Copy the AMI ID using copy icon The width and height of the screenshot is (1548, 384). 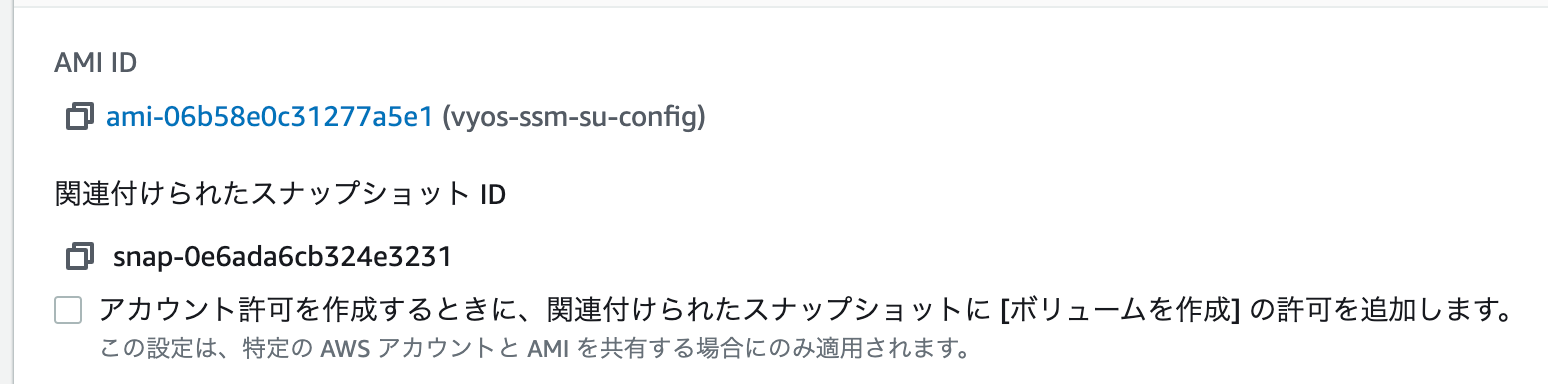tap(79, 118)
